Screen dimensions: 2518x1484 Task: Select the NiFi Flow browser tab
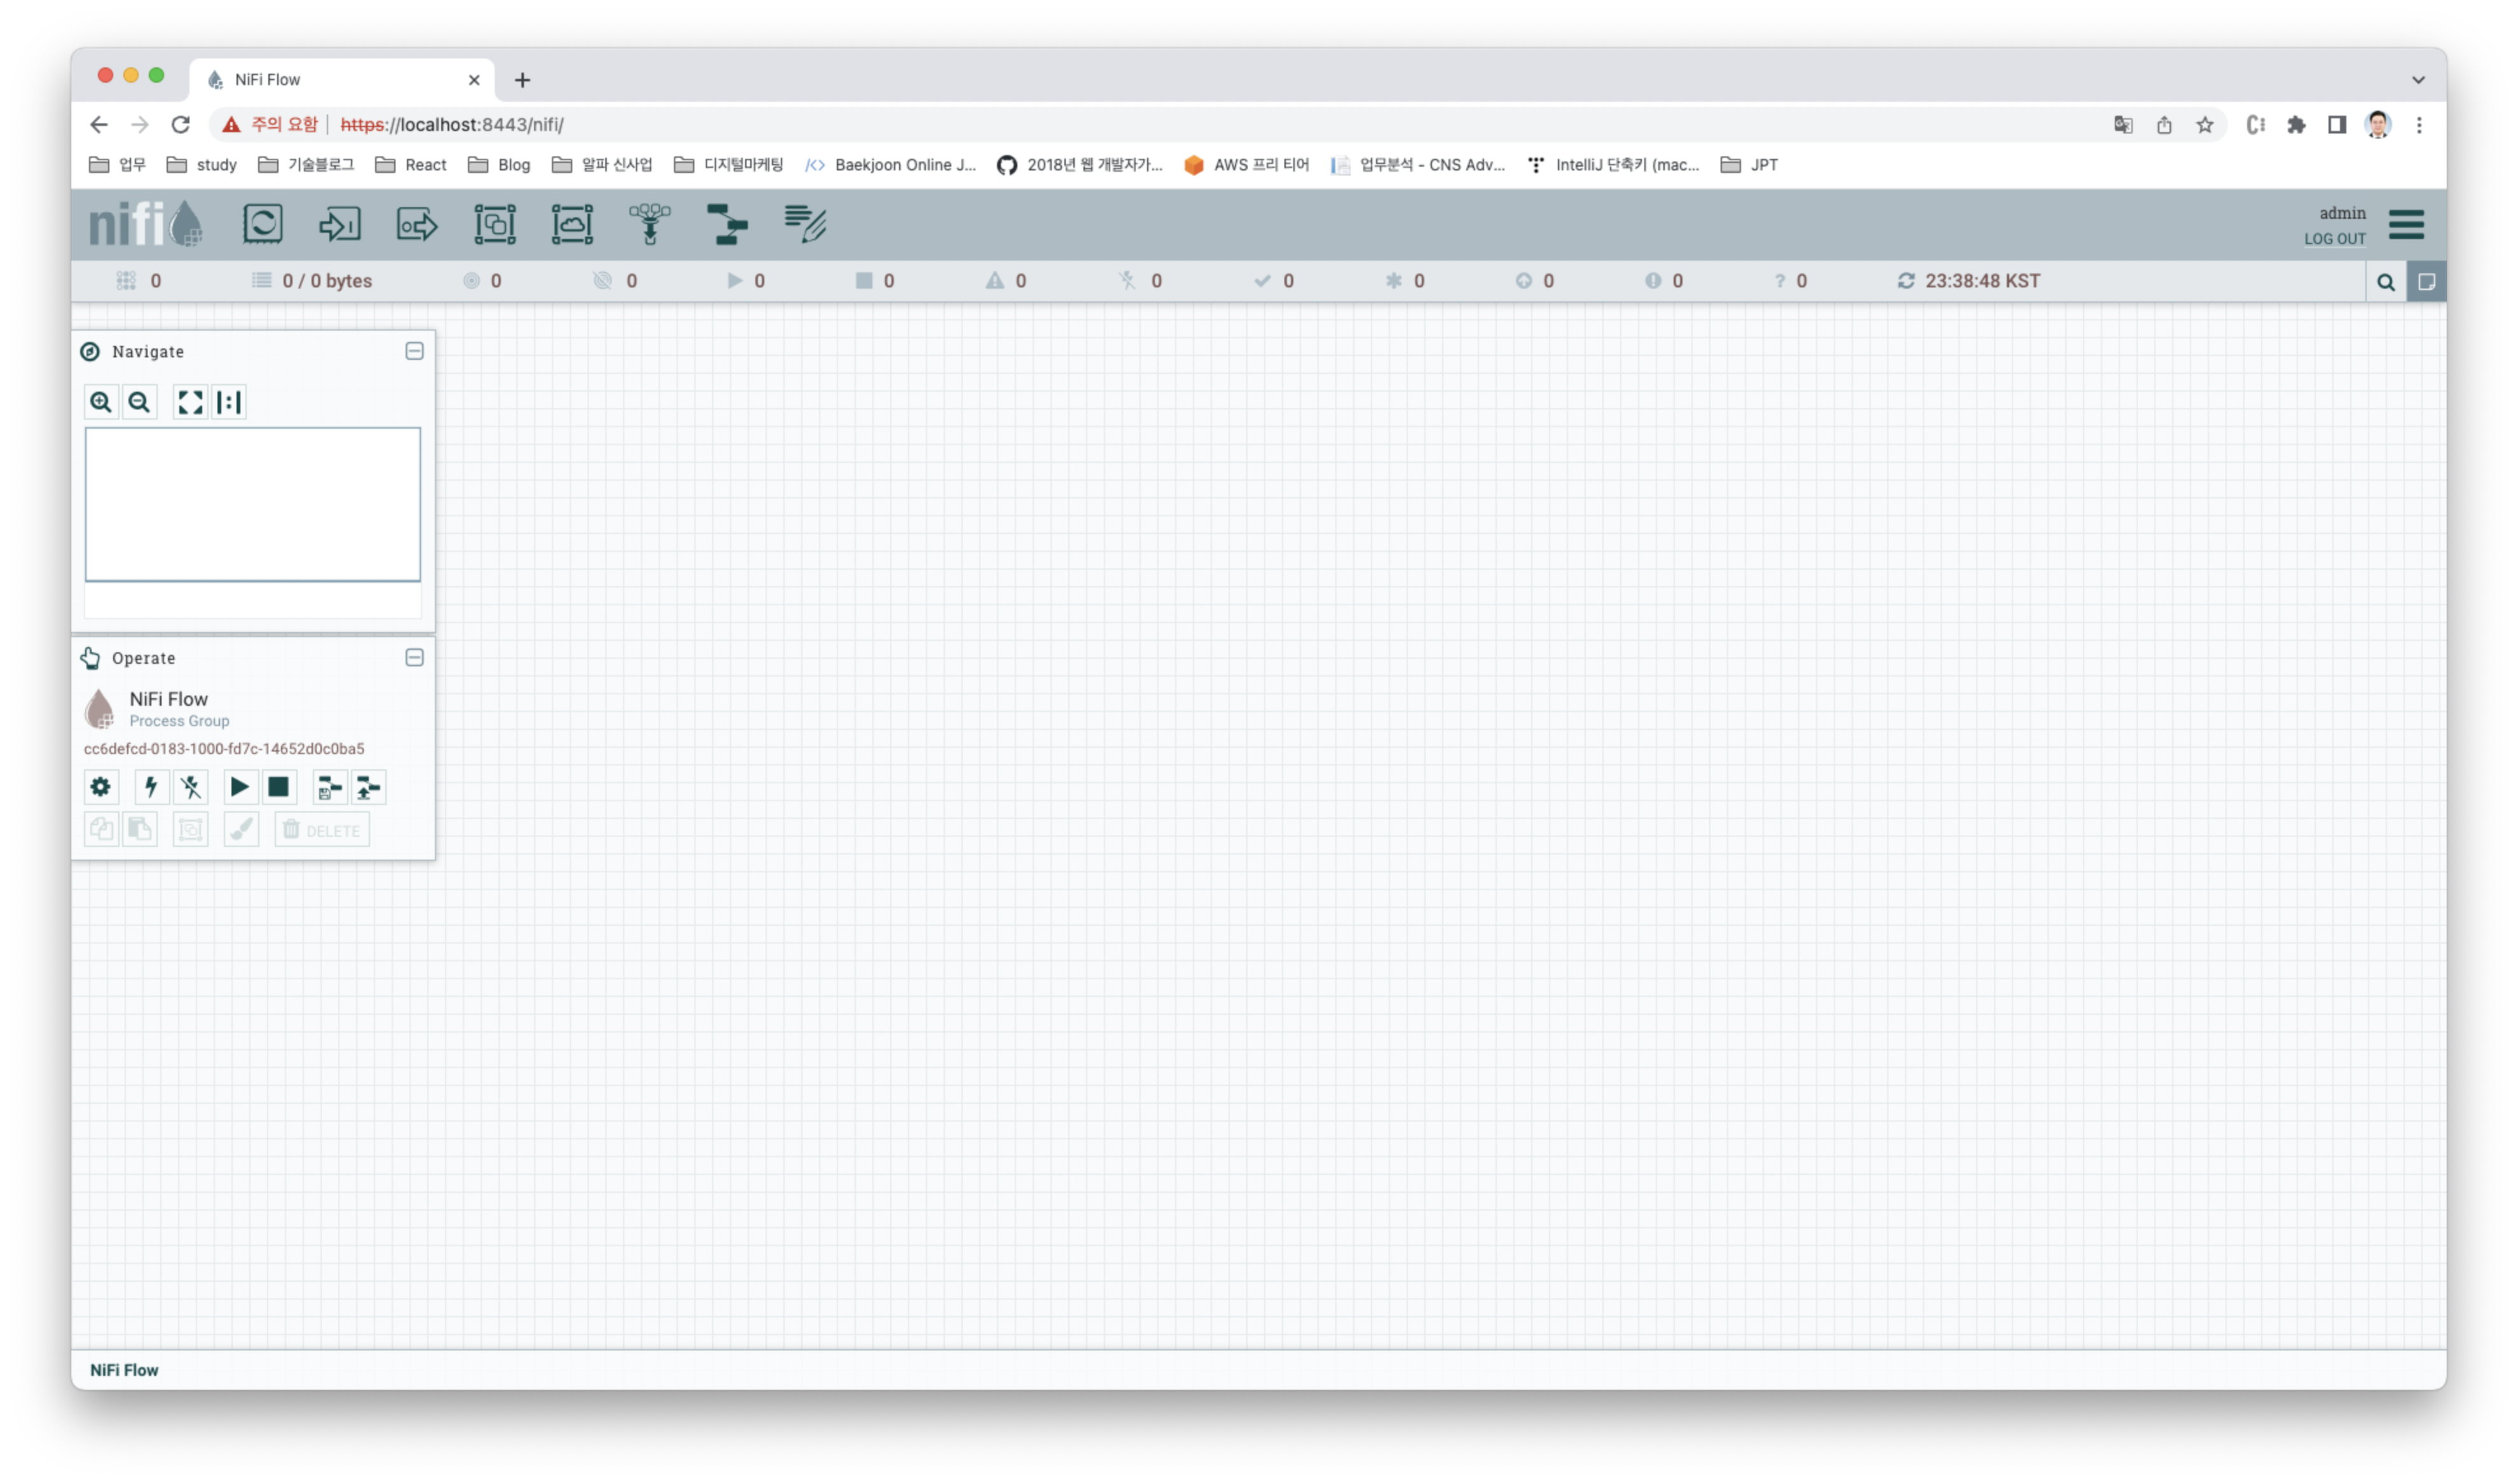(x=340, y=80)
